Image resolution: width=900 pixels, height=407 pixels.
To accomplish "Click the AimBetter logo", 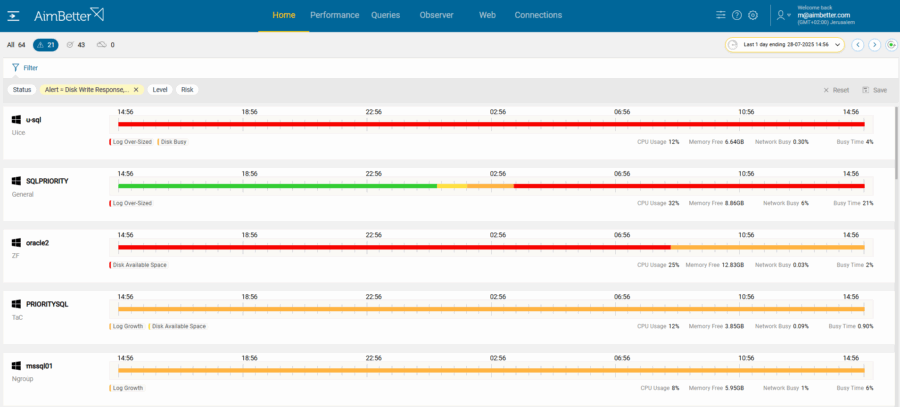I will pyautogui.click(x=69, y=15).
